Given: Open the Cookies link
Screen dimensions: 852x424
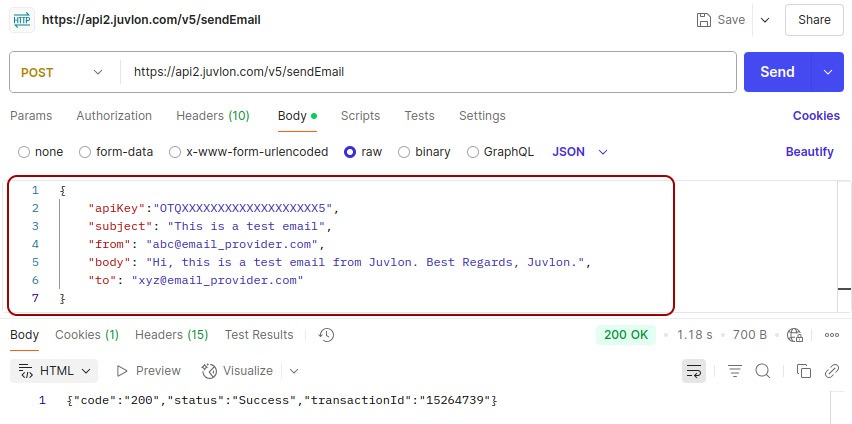Looking at the screenshot, I should click(816, 116).
